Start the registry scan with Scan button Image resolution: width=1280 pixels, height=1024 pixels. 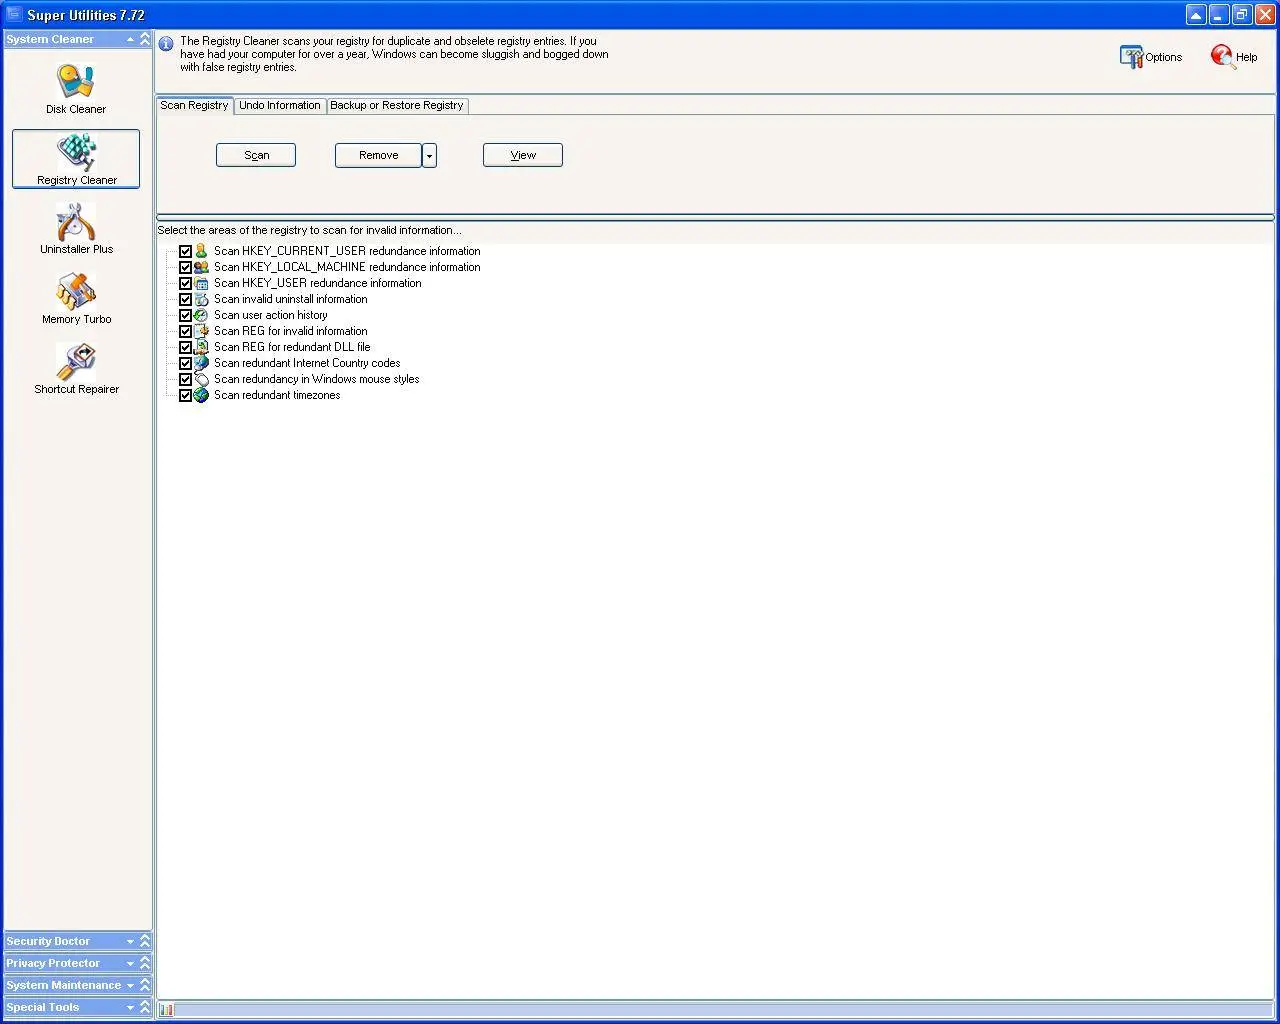point(256,155)
